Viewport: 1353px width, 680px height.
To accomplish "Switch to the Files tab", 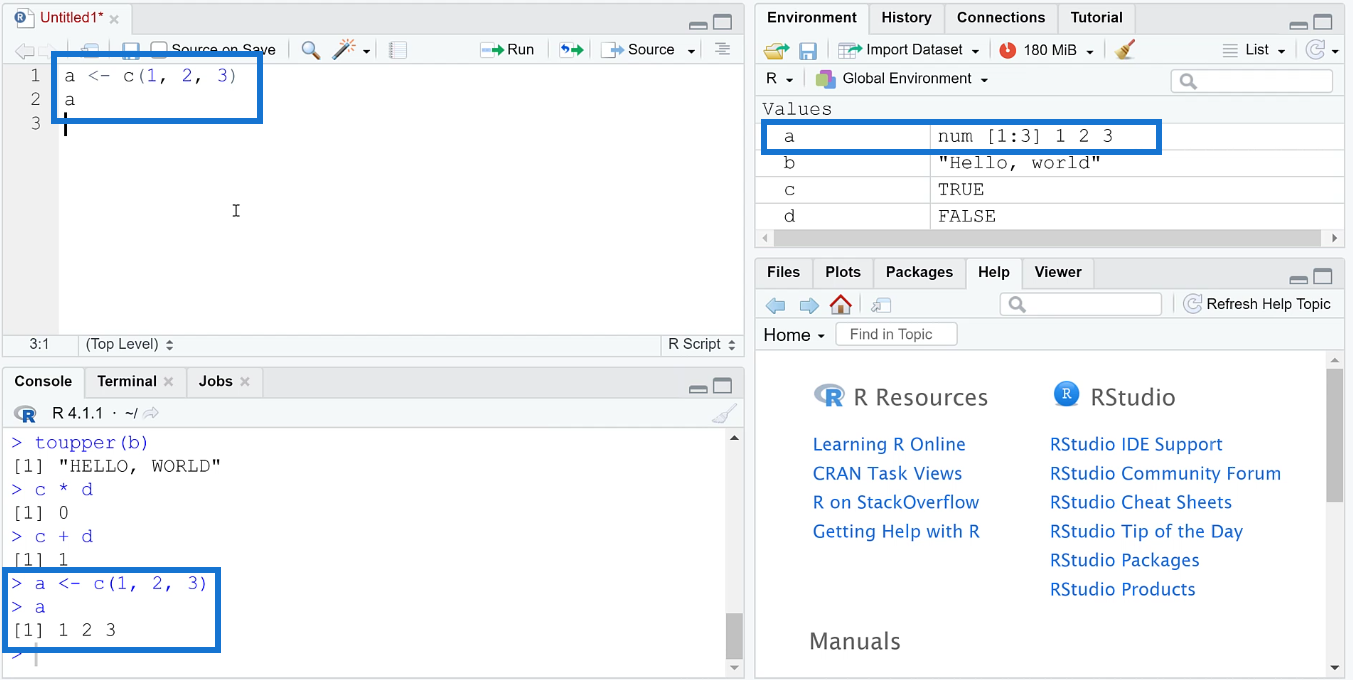I will click(783, 272).
